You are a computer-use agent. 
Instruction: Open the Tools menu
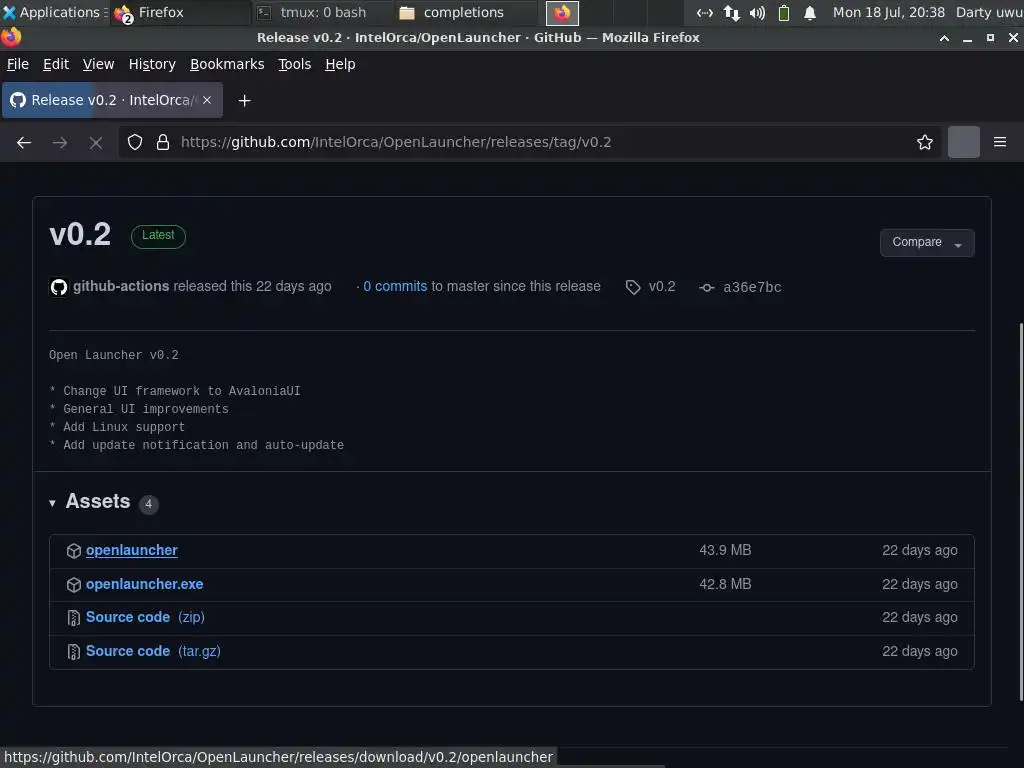coord(295,64)
